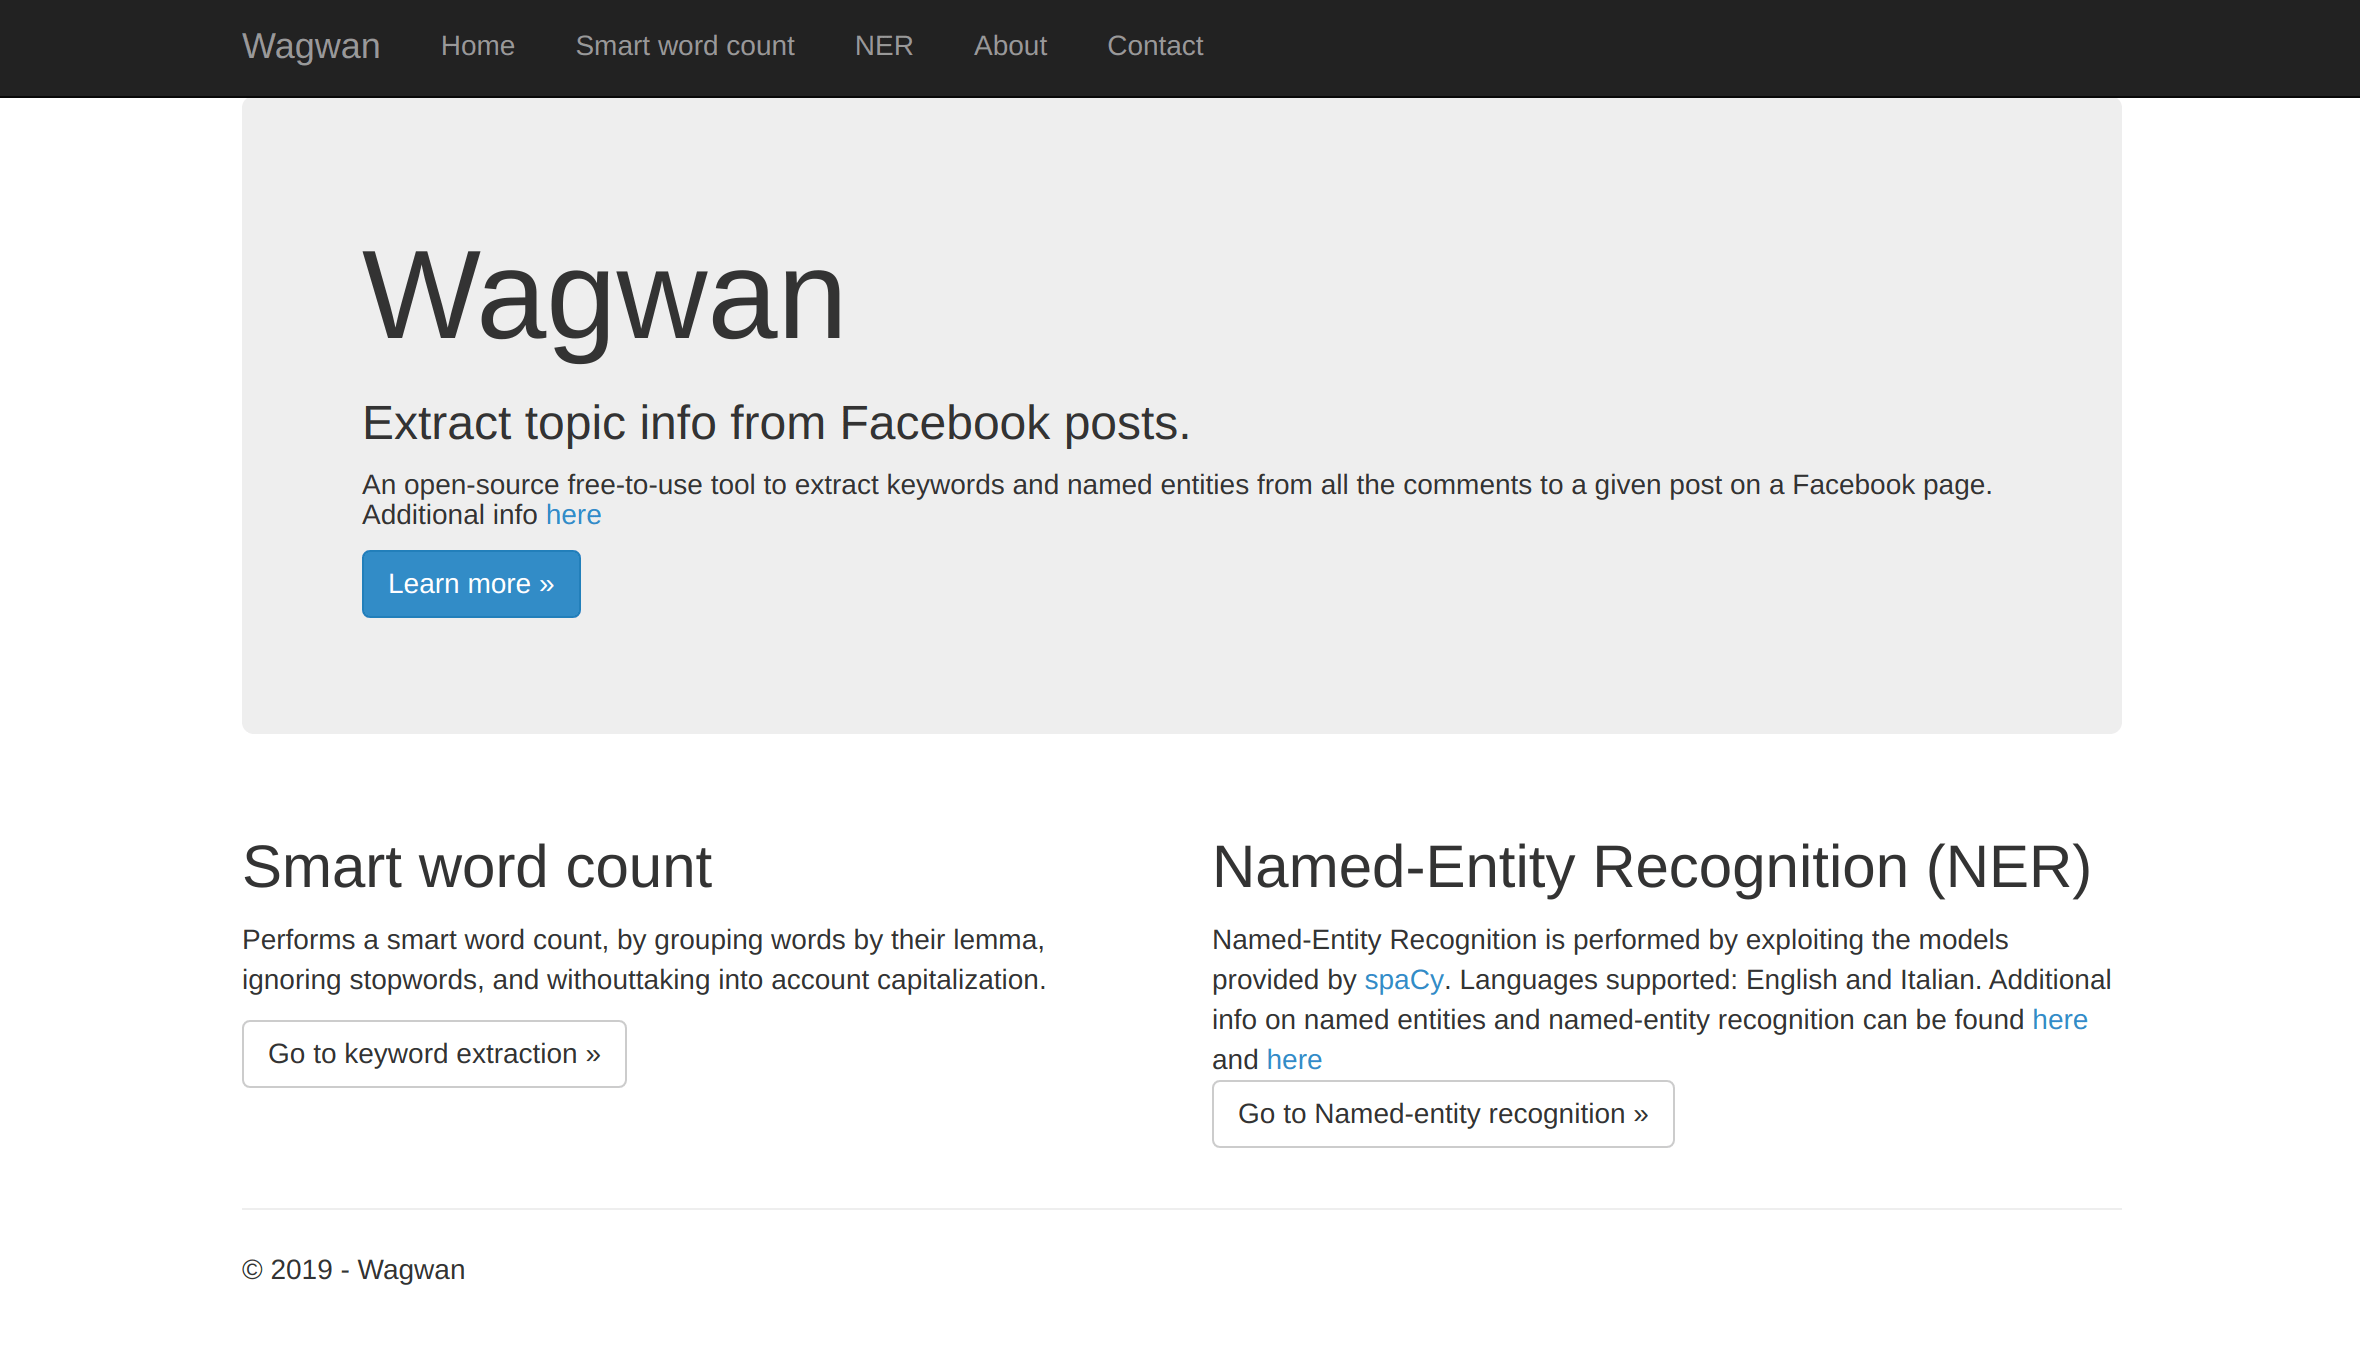Click the open-source tool description text
This screenshot has width=2360, height=1370.
(1176, 485)
